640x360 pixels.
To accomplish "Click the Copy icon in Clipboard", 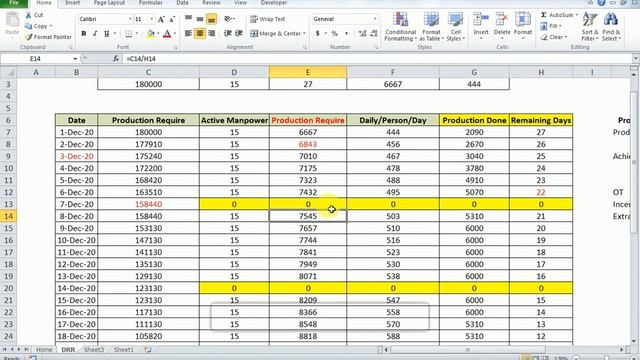I will (x=28, y=26).
